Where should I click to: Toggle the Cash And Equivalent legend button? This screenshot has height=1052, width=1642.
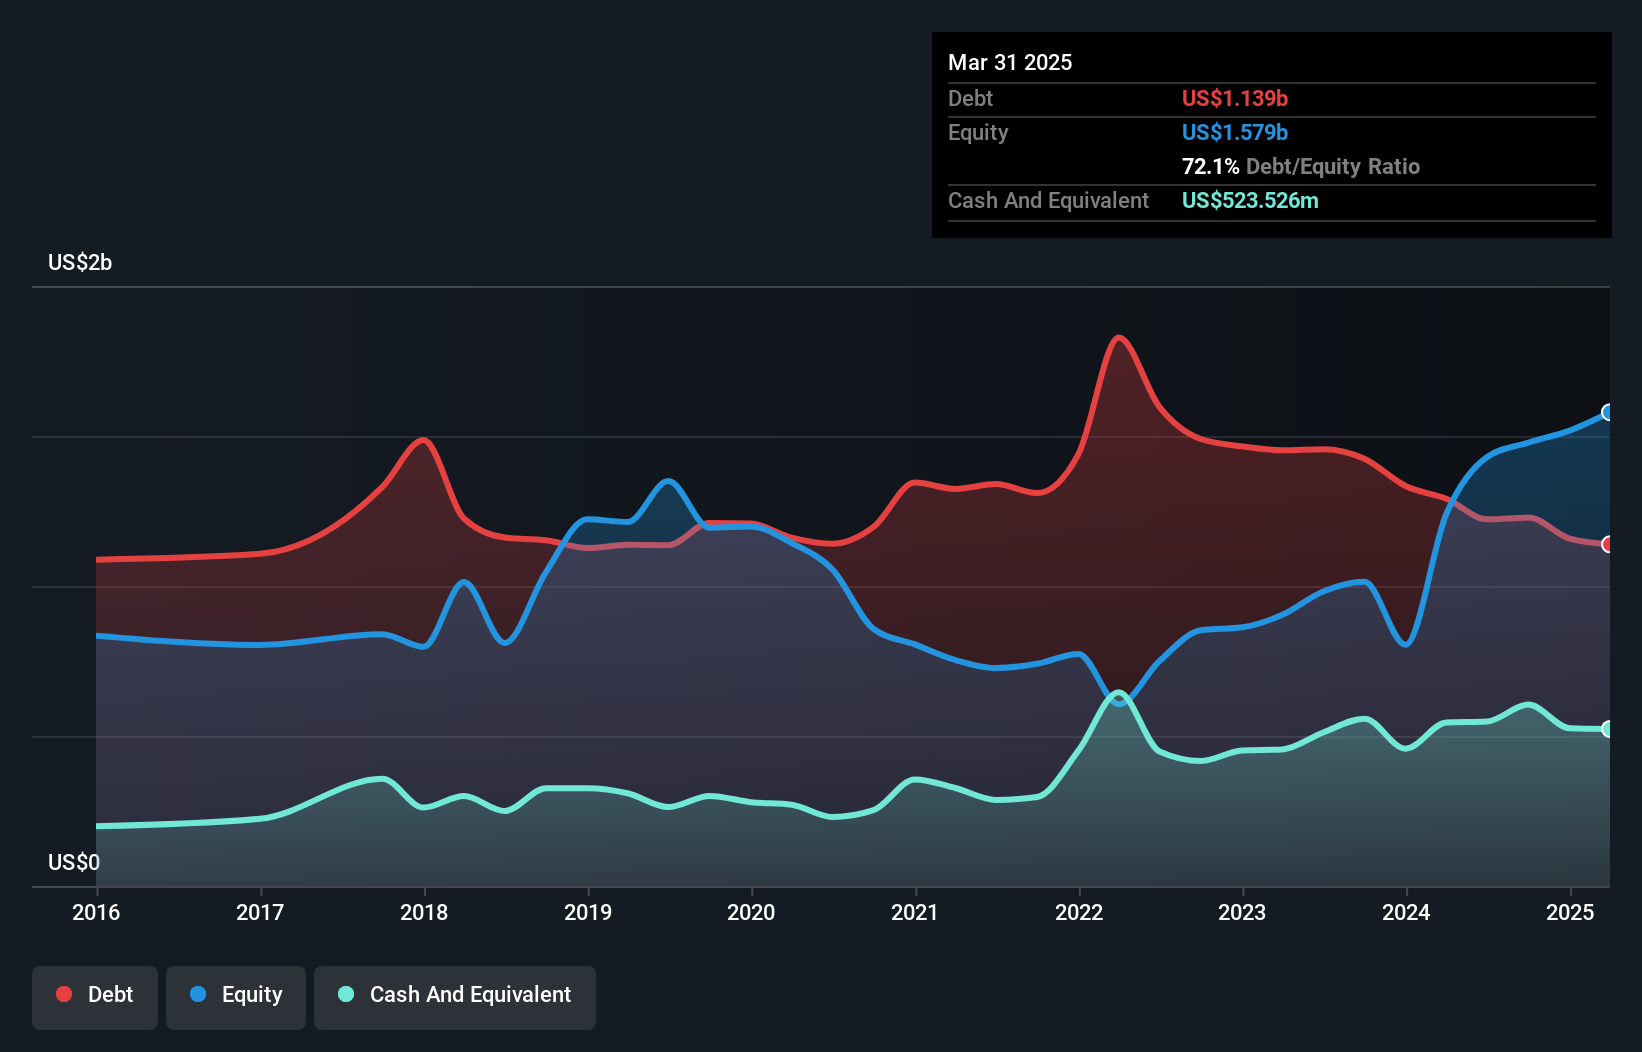pyautogui.click(x=455, y=997)
